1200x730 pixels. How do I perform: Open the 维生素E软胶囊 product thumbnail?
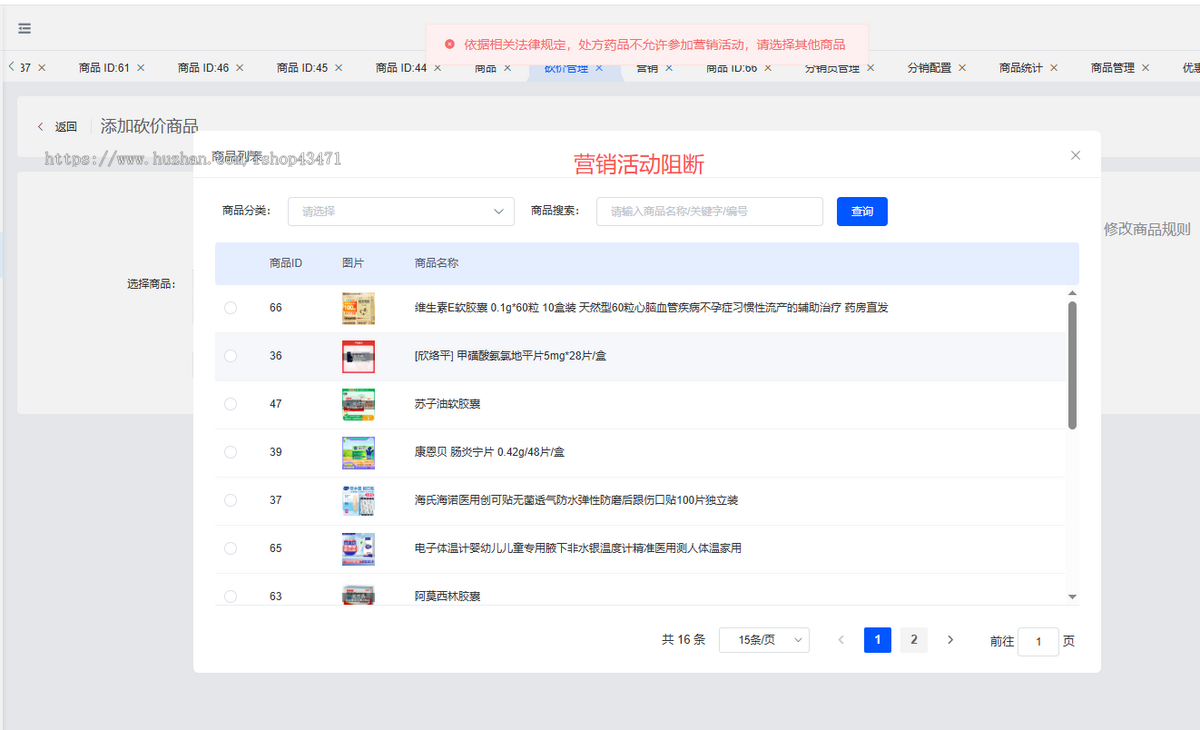tap(358, 308)
